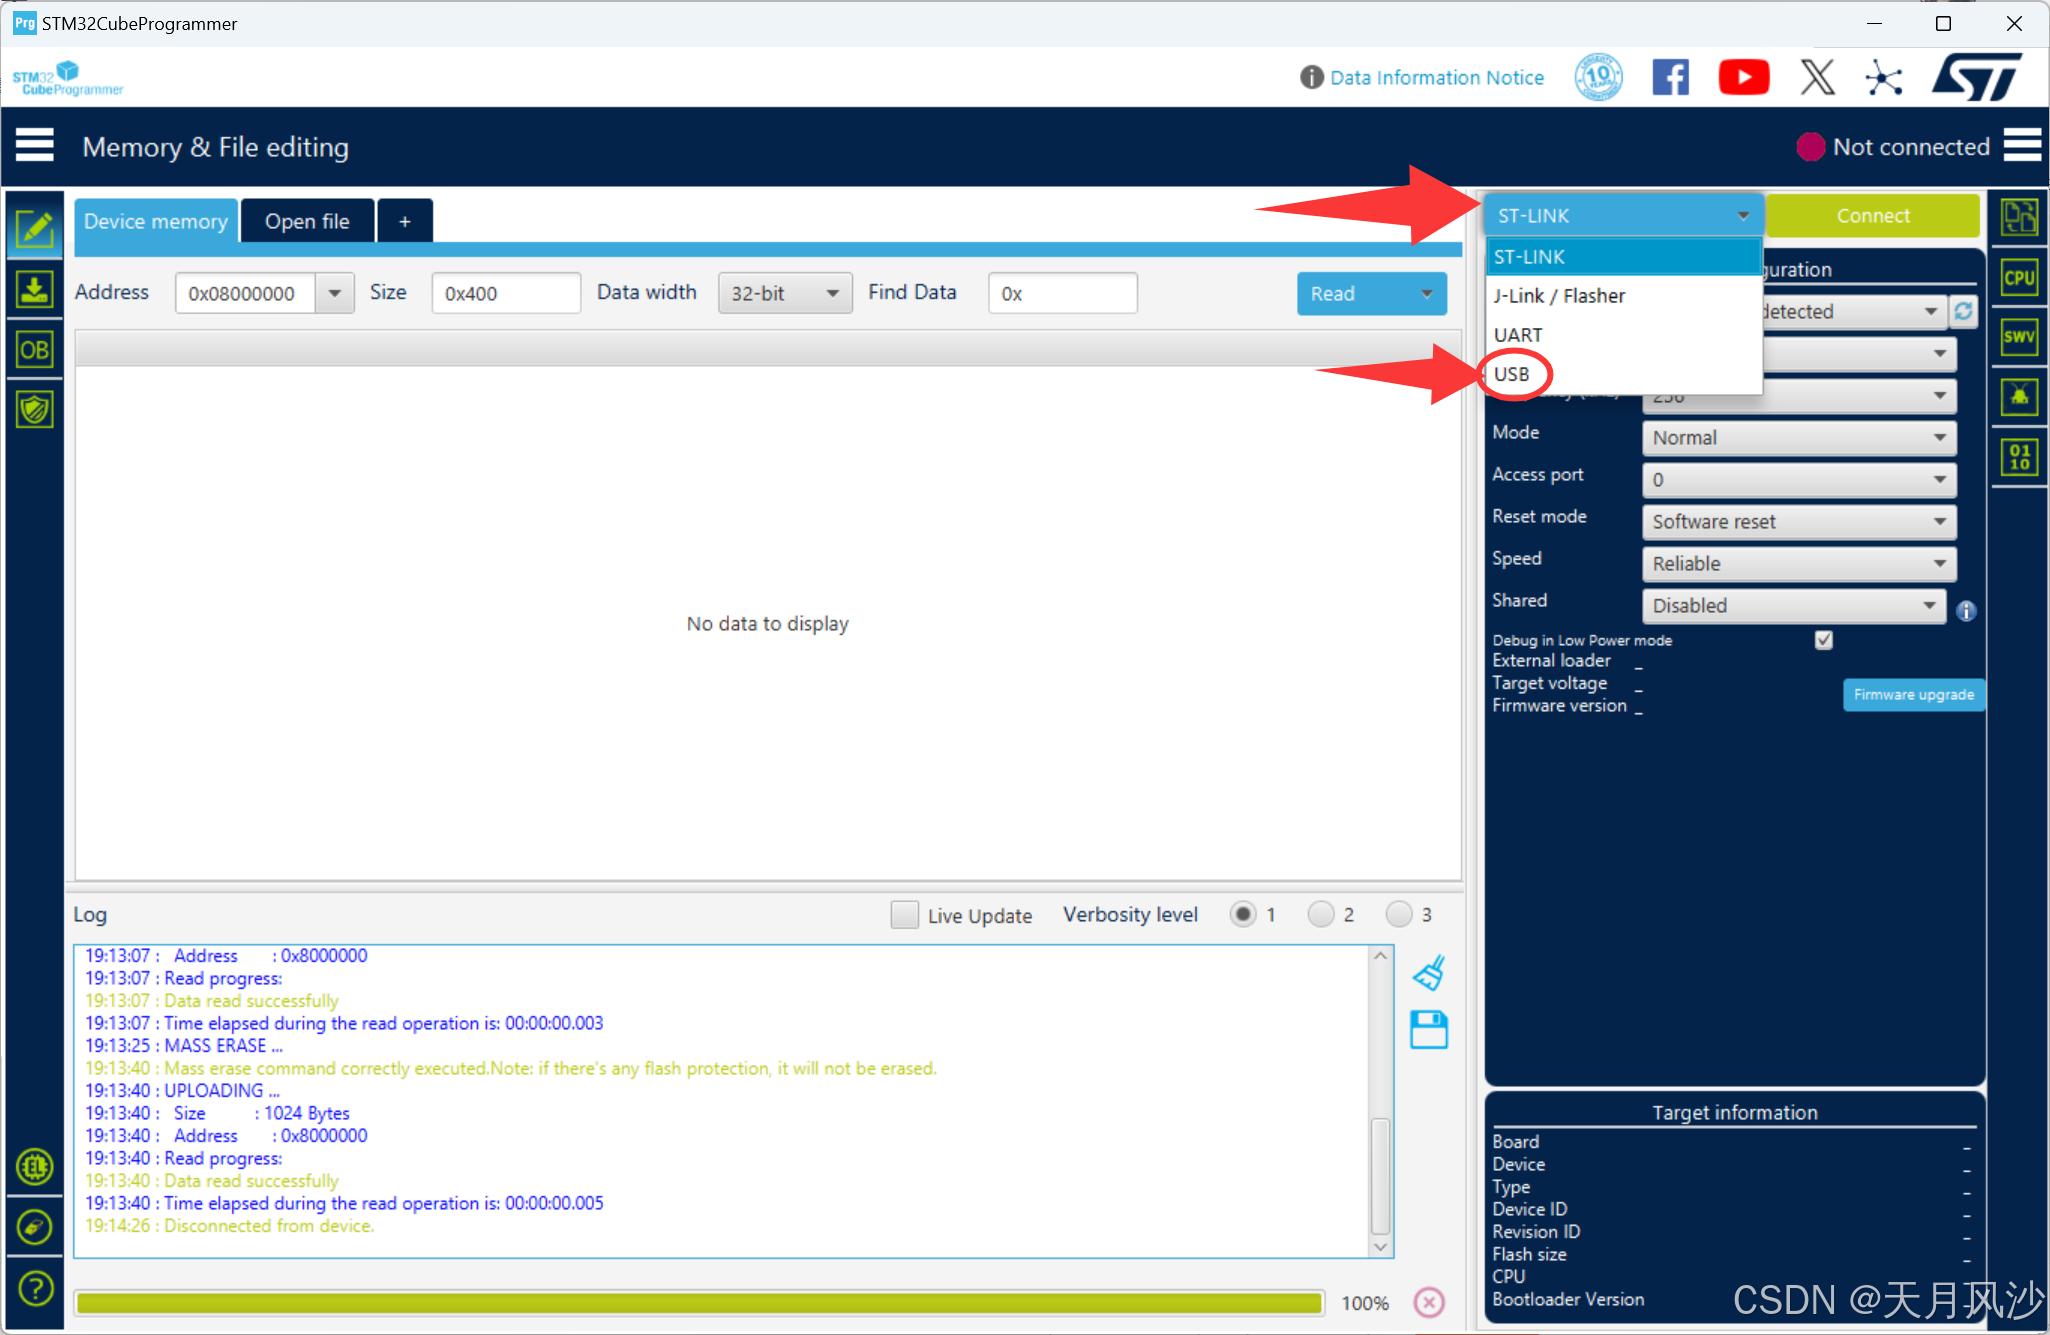Open the help question mark icon
The image size is (2050, 1335).
[35, 1288]
